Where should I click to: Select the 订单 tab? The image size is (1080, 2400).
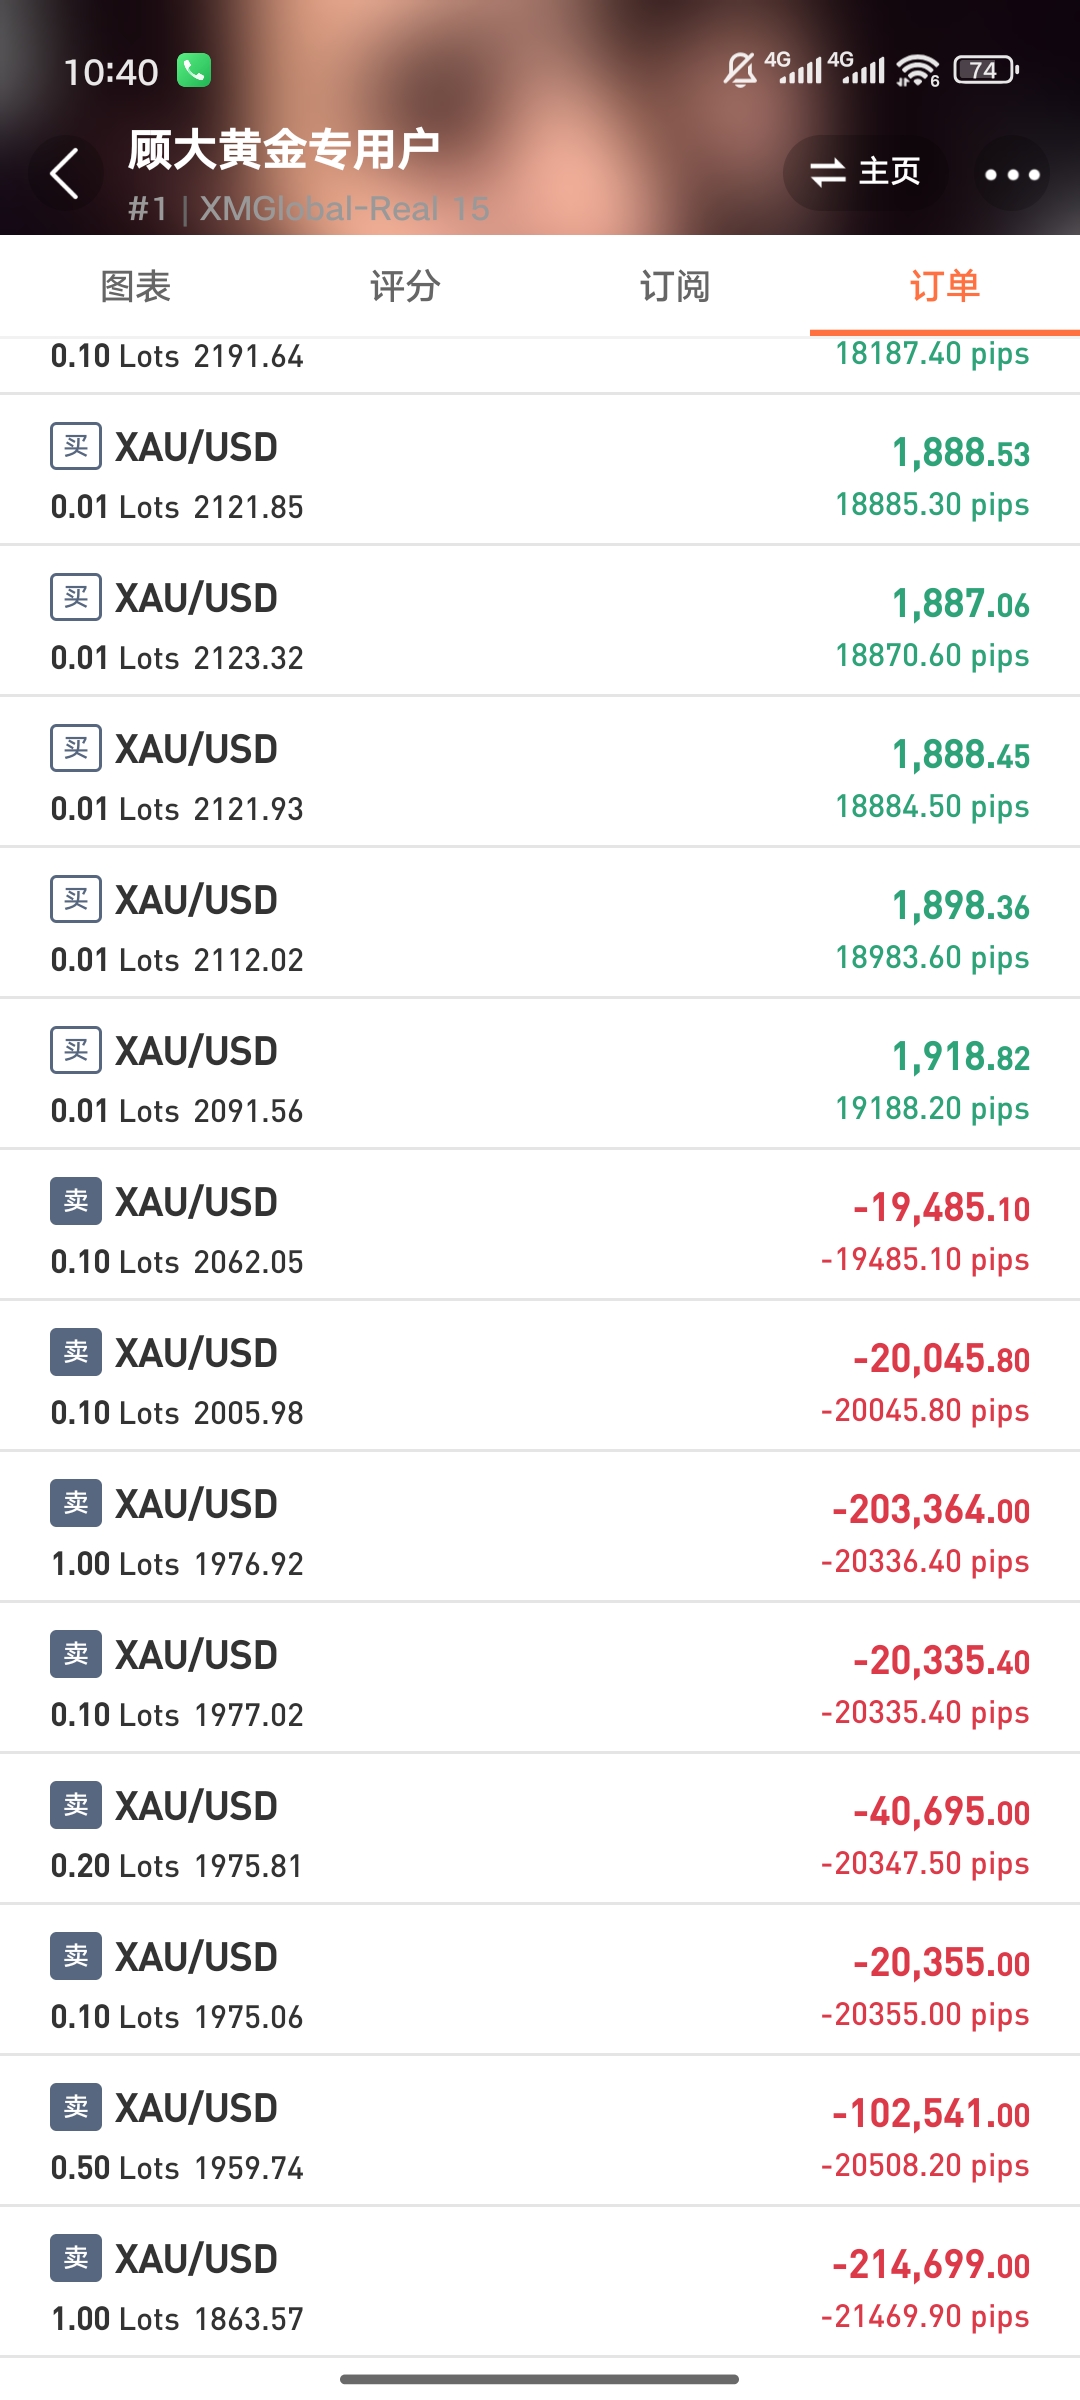(944, 287)
